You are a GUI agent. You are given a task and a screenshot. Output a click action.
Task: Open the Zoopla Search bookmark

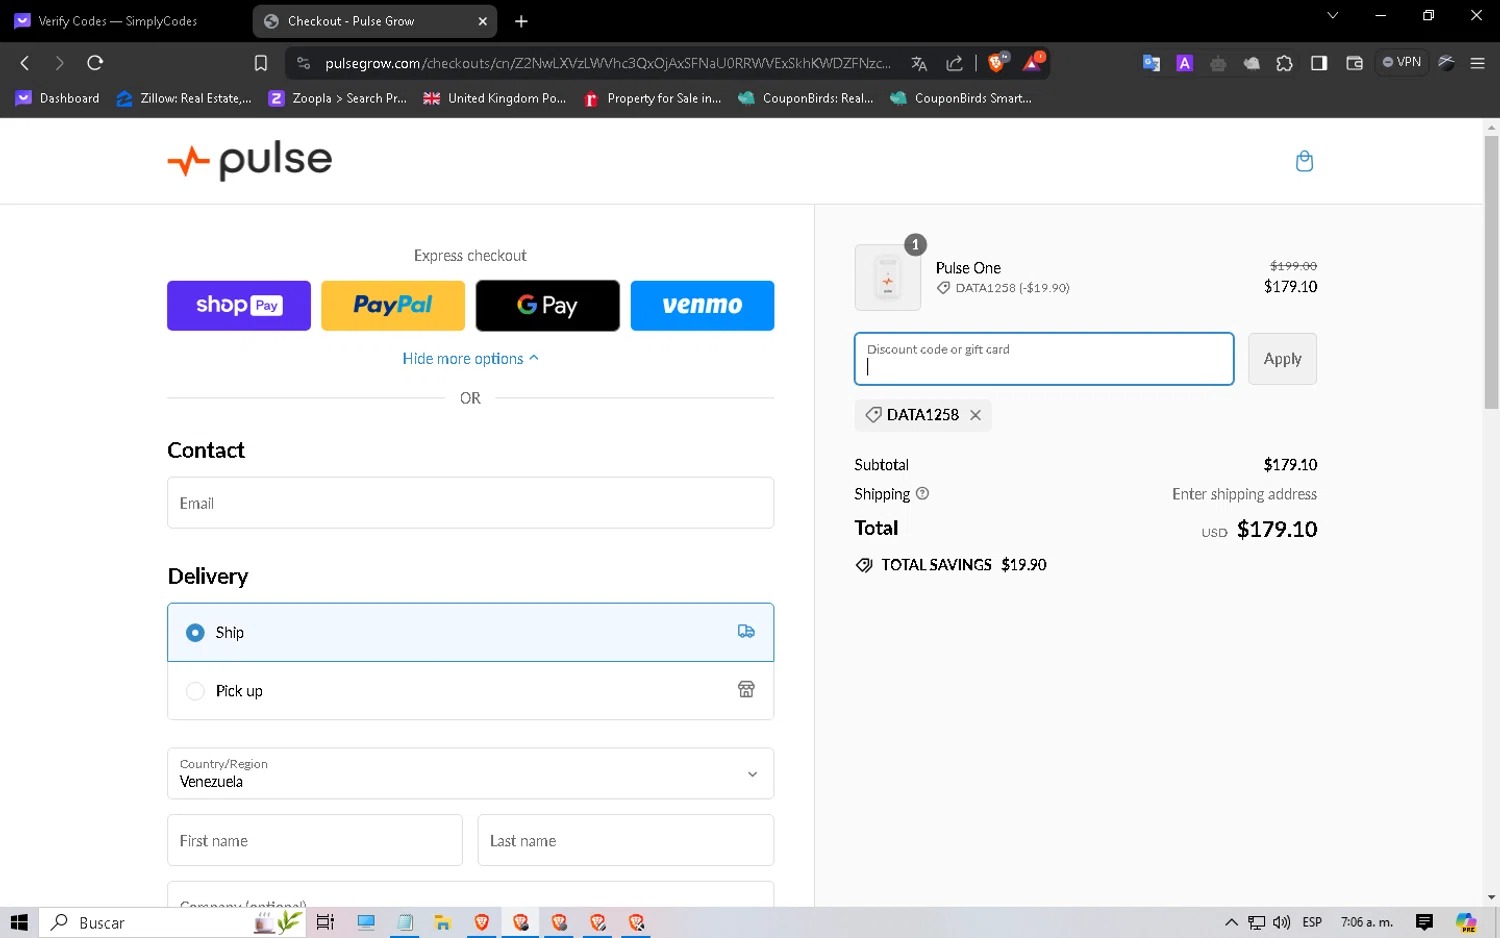click(338, 98)
